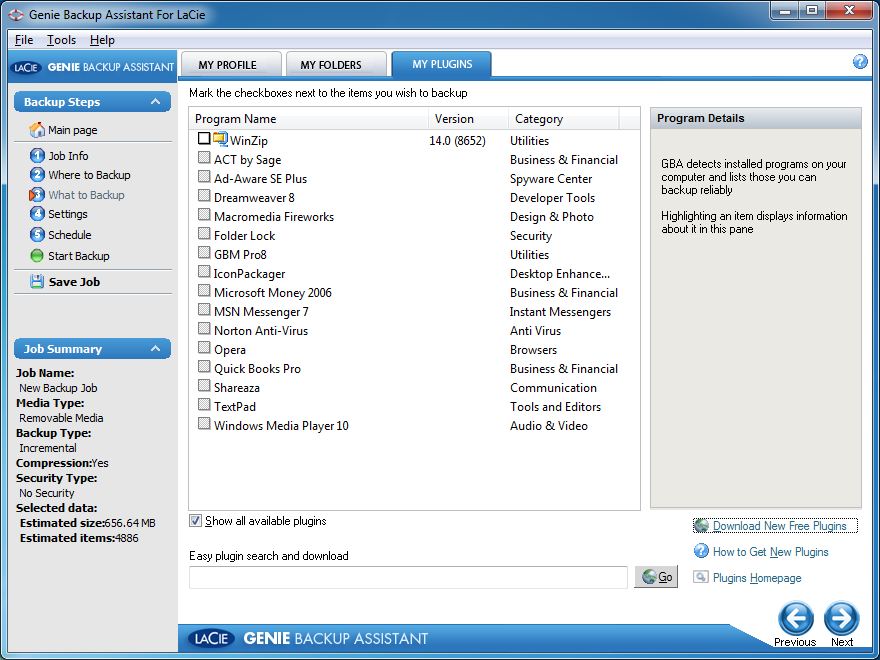Screen dimensions: 880x660
Task: Click the Schedule step 5 icon
Action: click(x=37, y=235)
